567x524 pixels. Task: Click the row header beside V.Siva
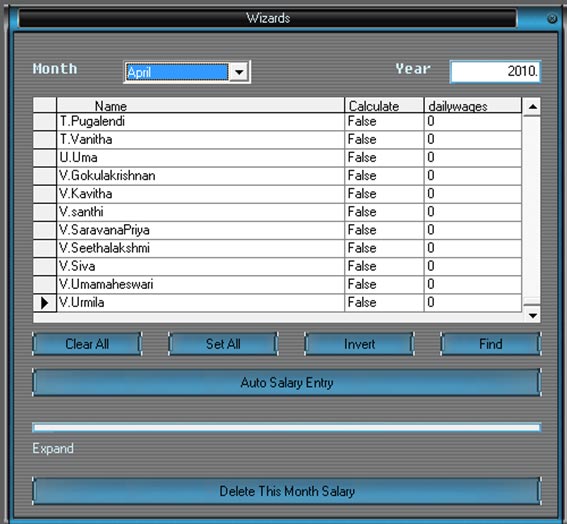(44, 267)
